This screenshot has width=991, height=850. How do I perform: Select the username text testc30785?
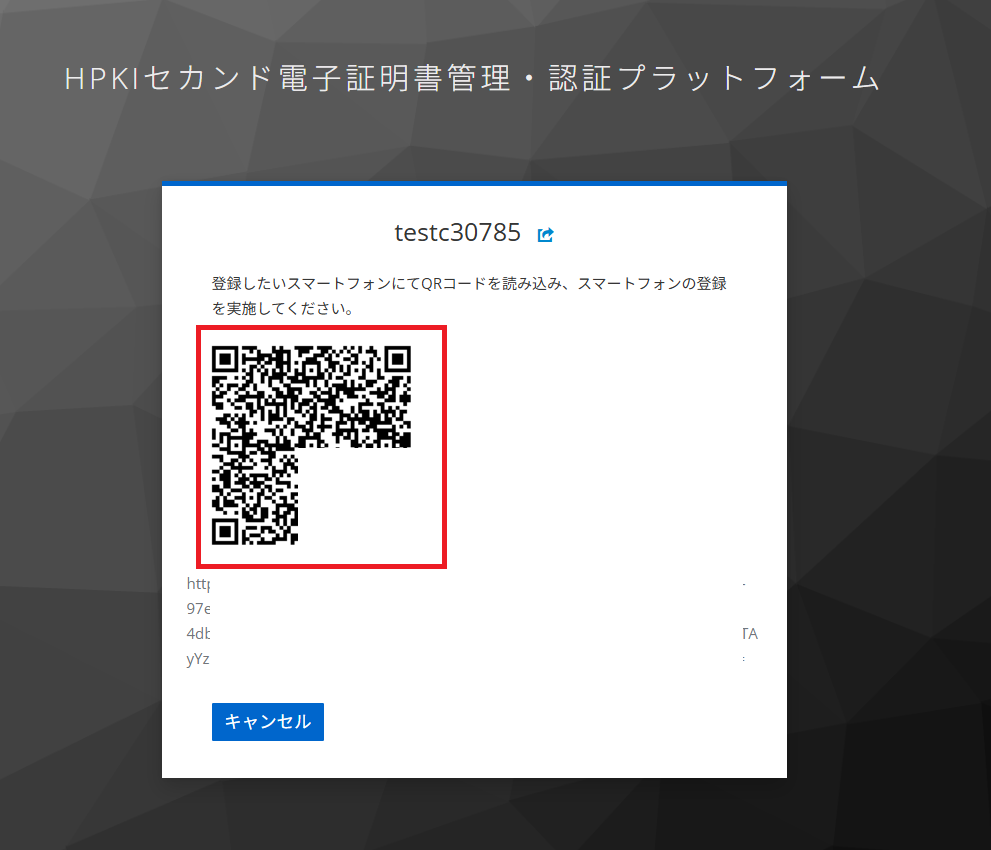458,233
